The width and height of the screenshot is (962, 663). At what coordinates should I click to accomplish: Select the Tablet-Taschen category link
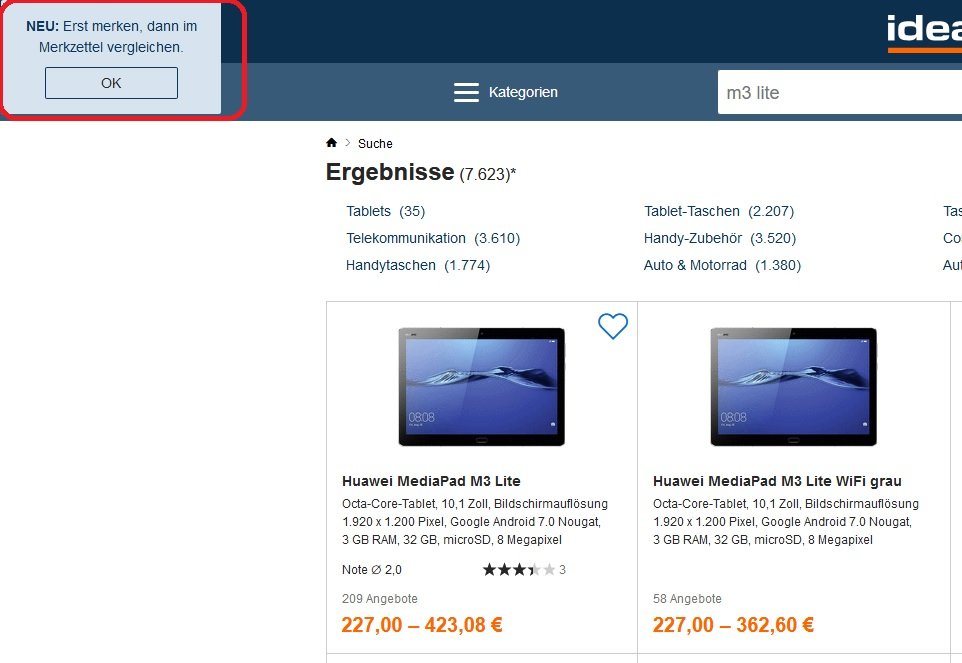click(719, 211)
